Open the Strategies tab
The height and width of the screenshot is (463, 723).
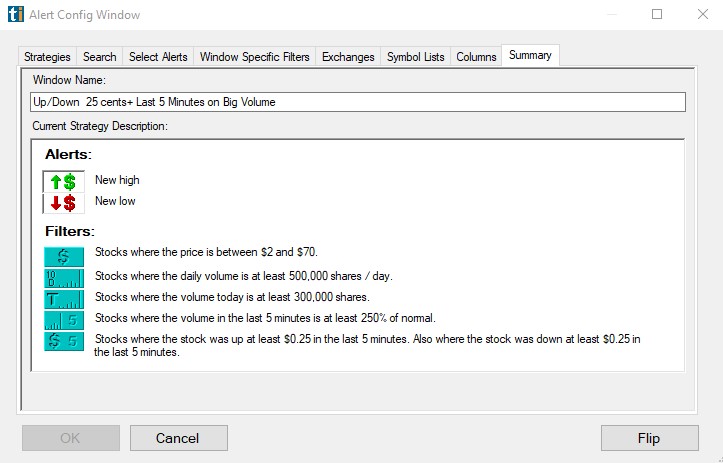(47, 57)
